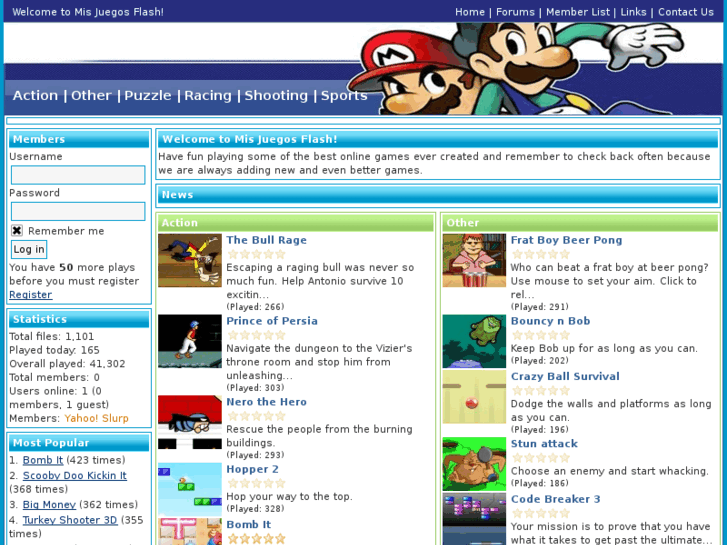Click the Yahoo! Slurp member name
Screen dimensions: 727x545
pyautogui.click(x=96, y=418)
